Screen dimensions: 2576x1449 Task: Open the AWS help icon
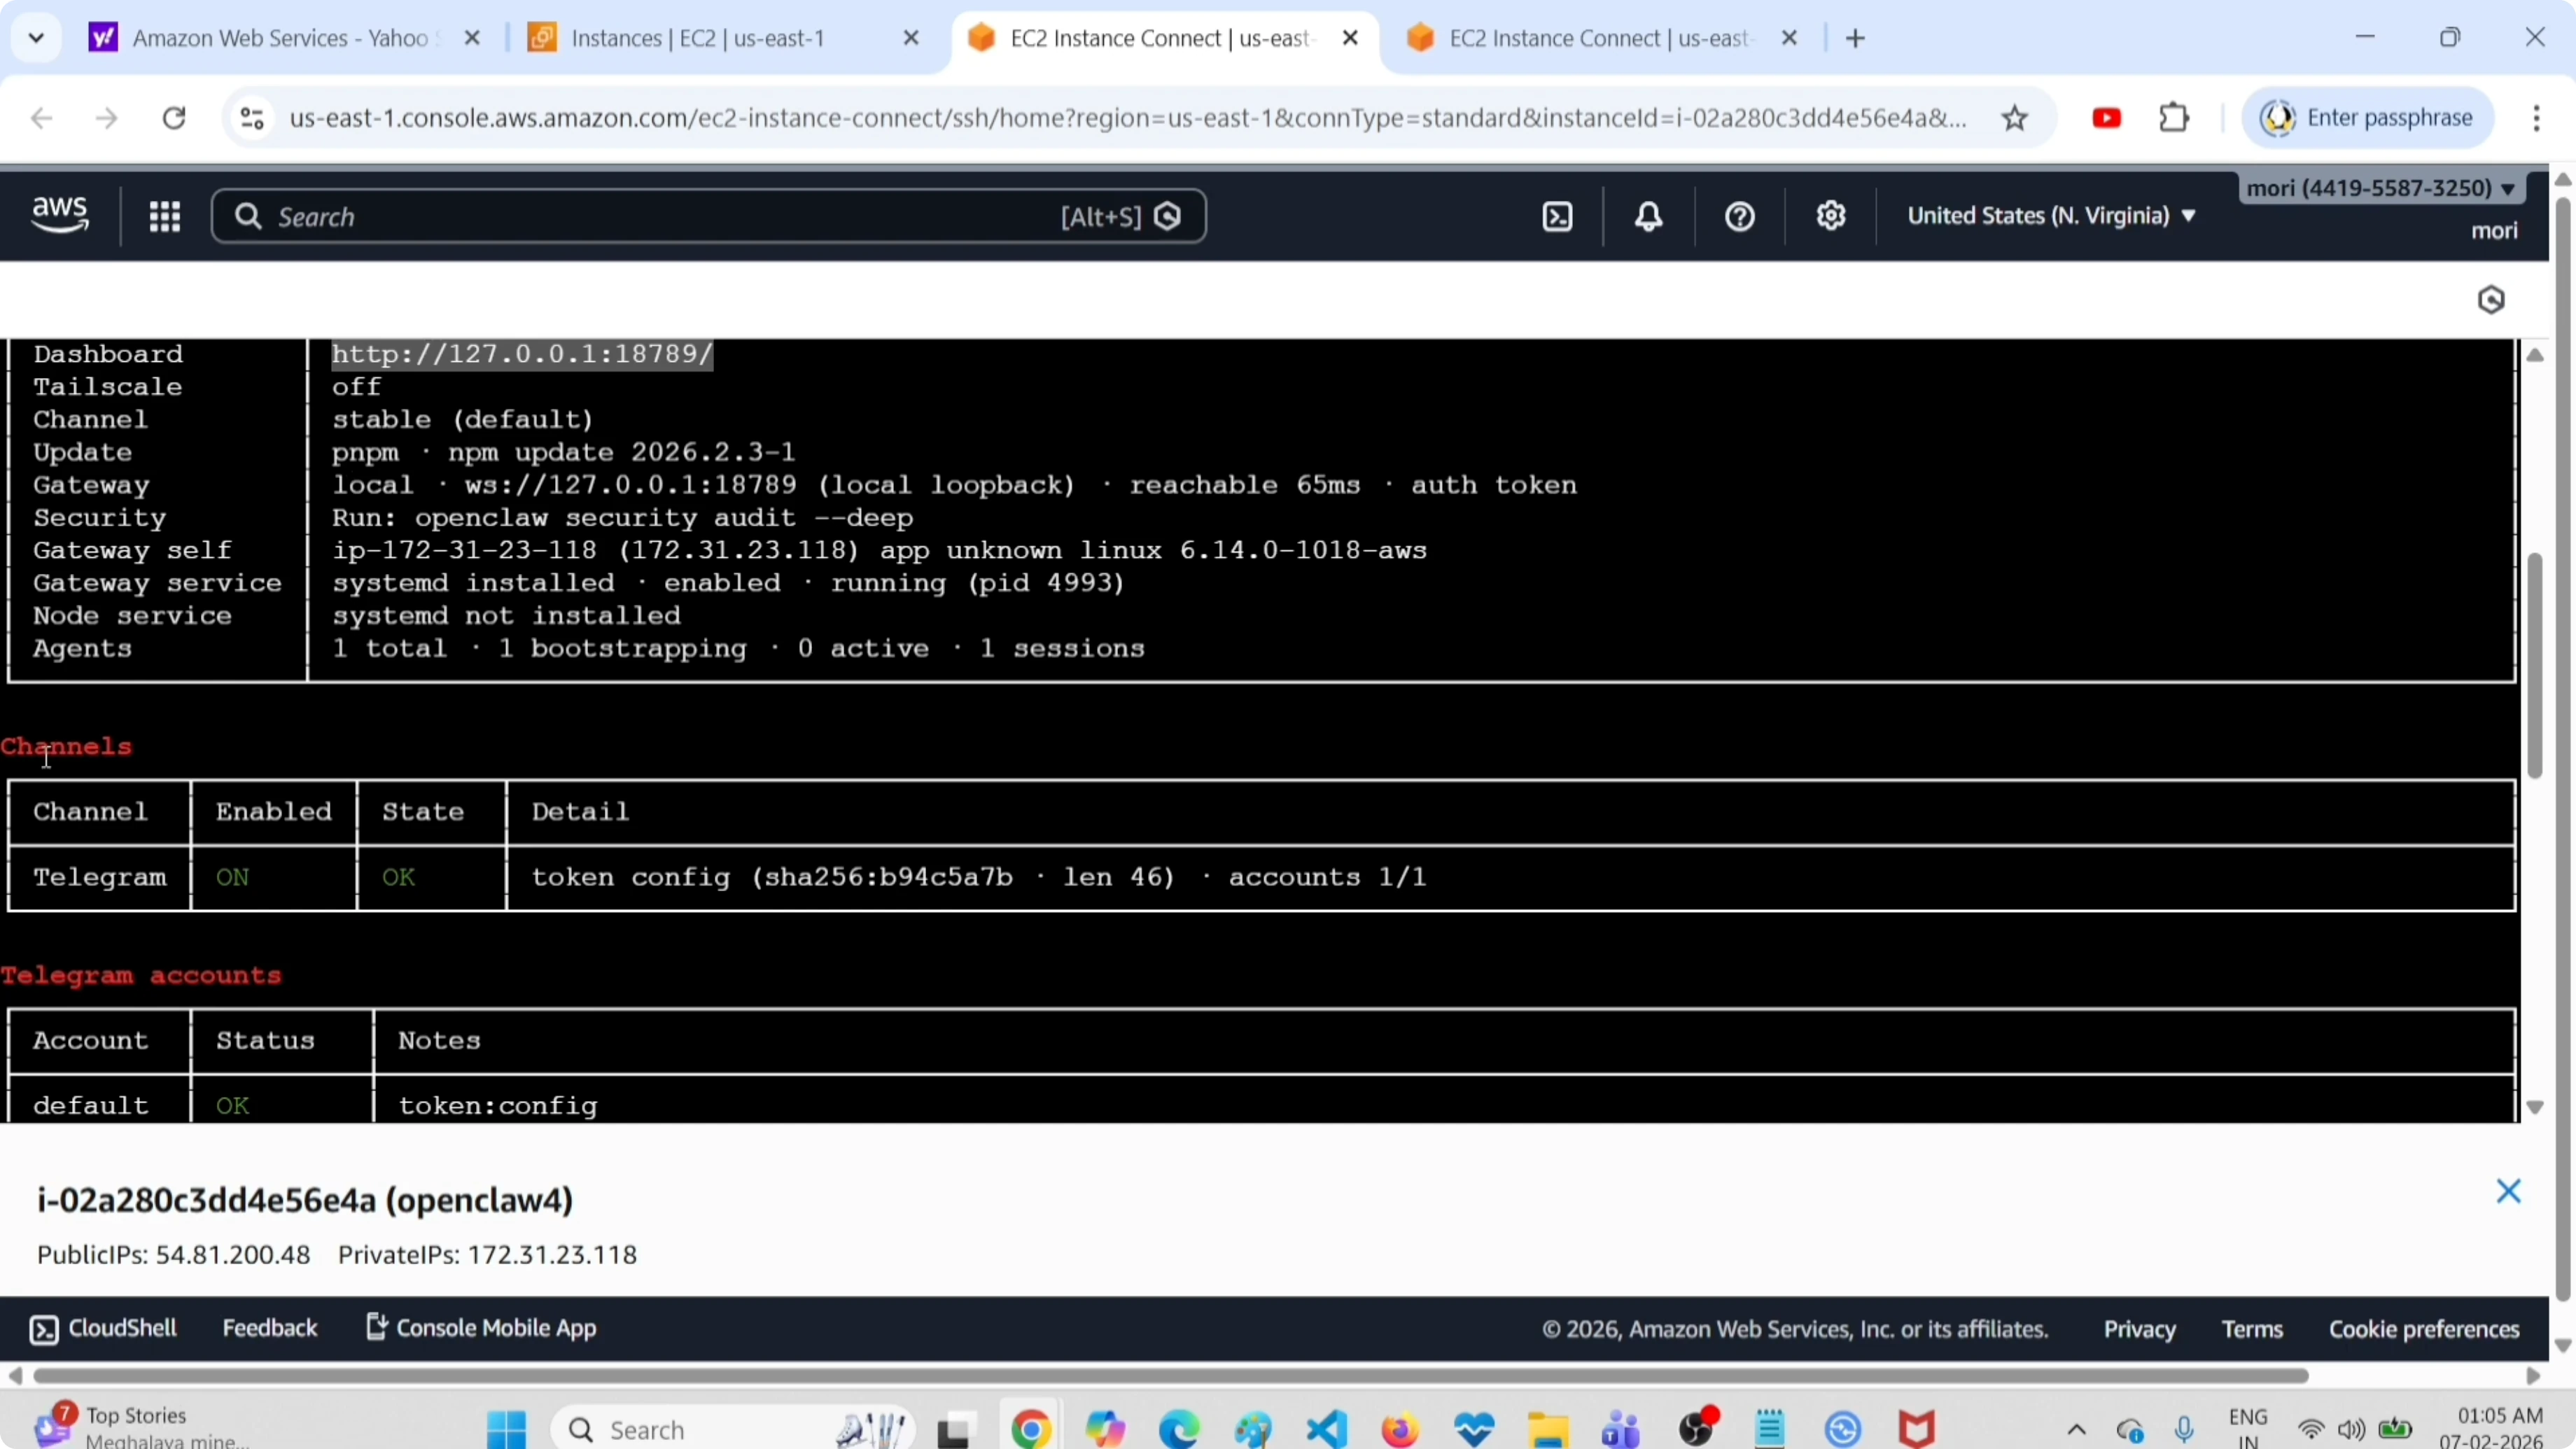click(1739, 216)
